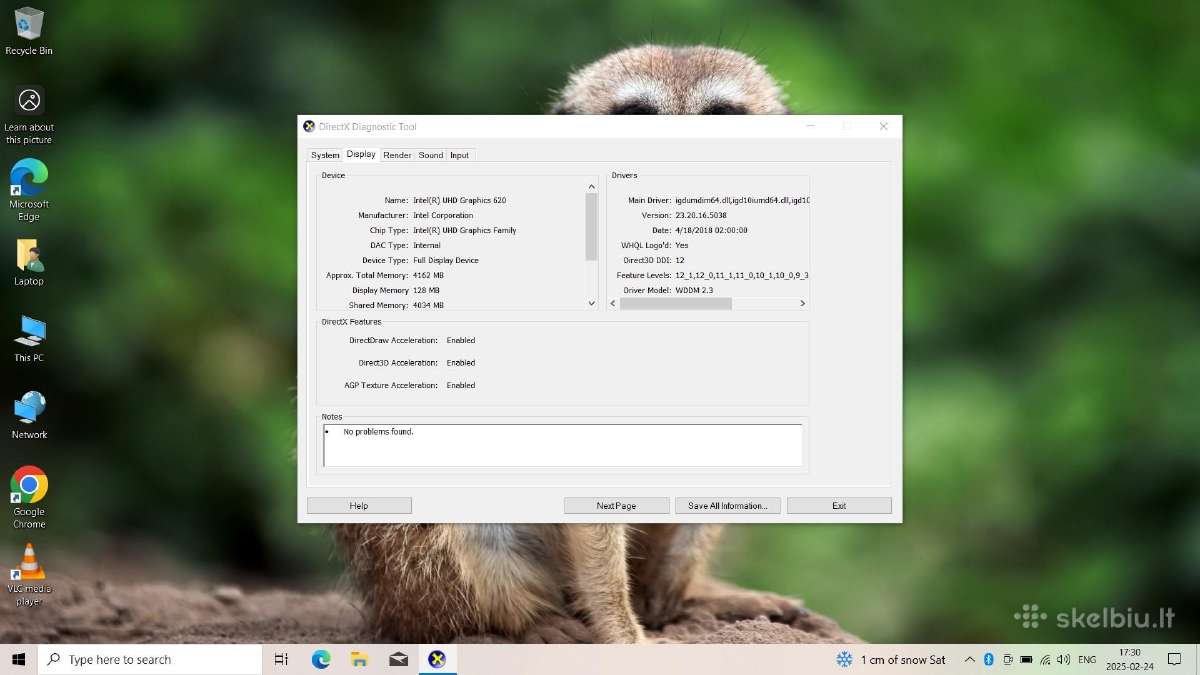Click Drivers list scroll left arrow
Screen dimensions: 1200x675
(614, 303)
